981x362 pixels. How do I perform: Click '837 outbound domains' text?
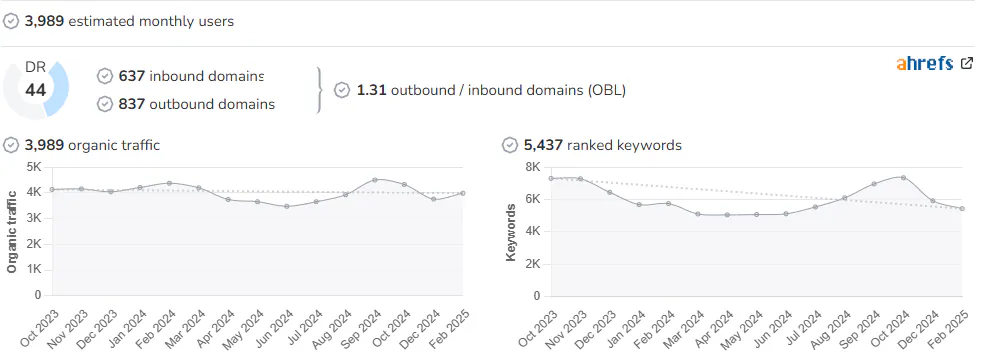pyautogui.click(x=196, y=104)
